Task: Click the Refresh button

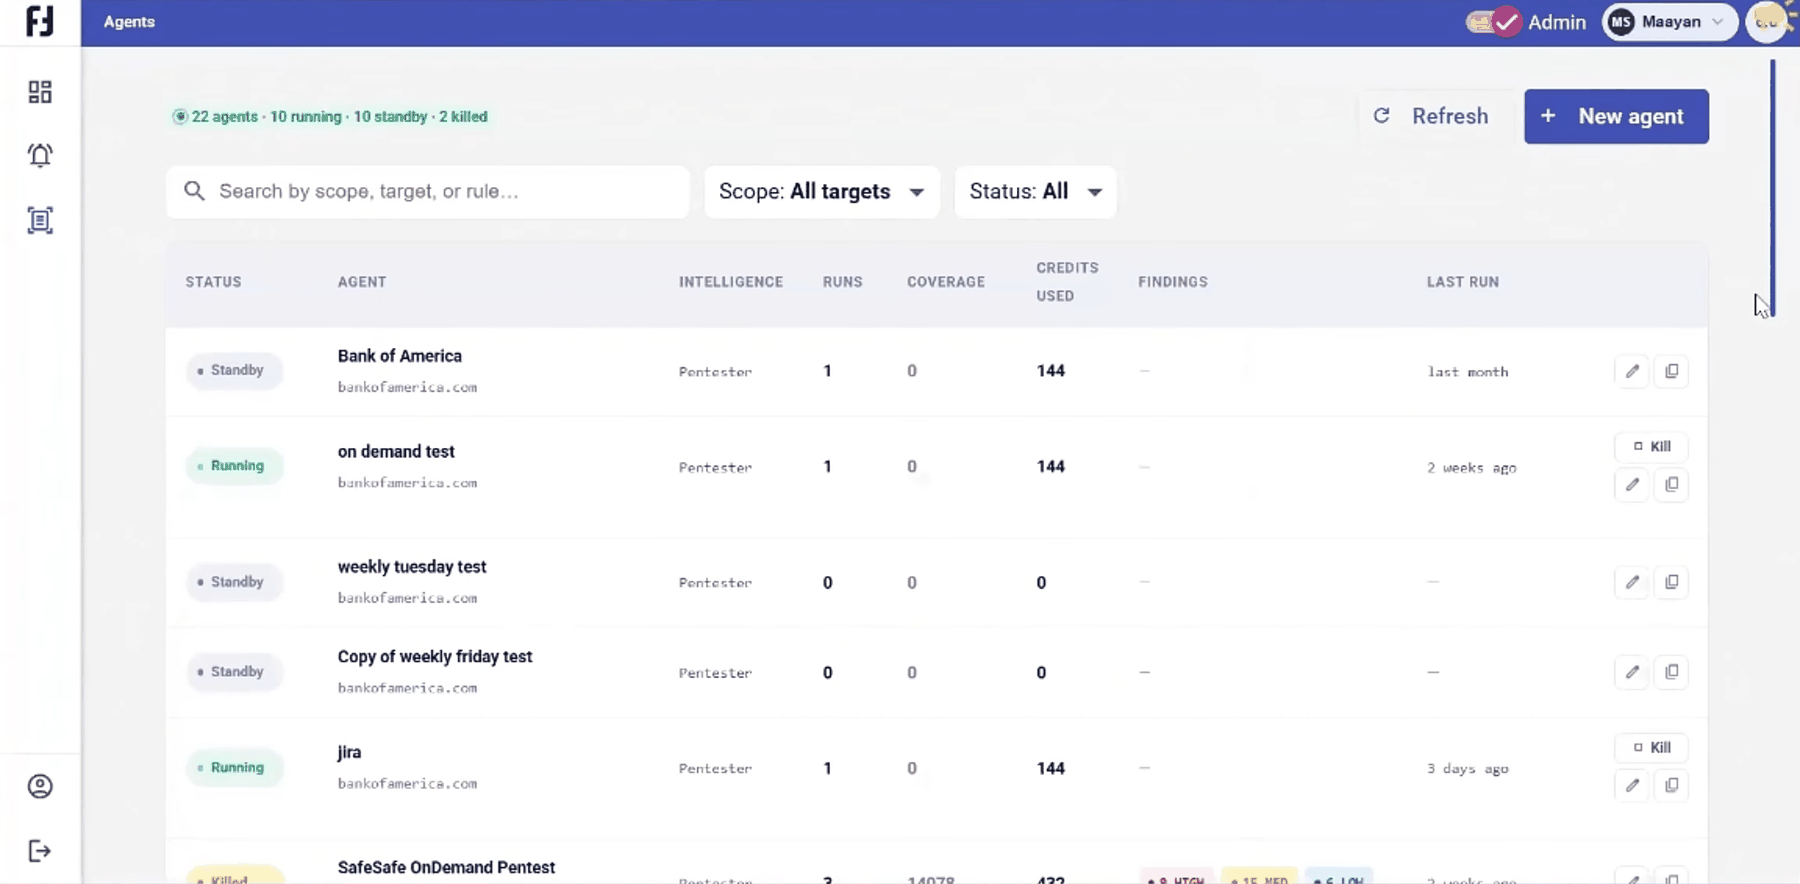Action: (1431, 116)
